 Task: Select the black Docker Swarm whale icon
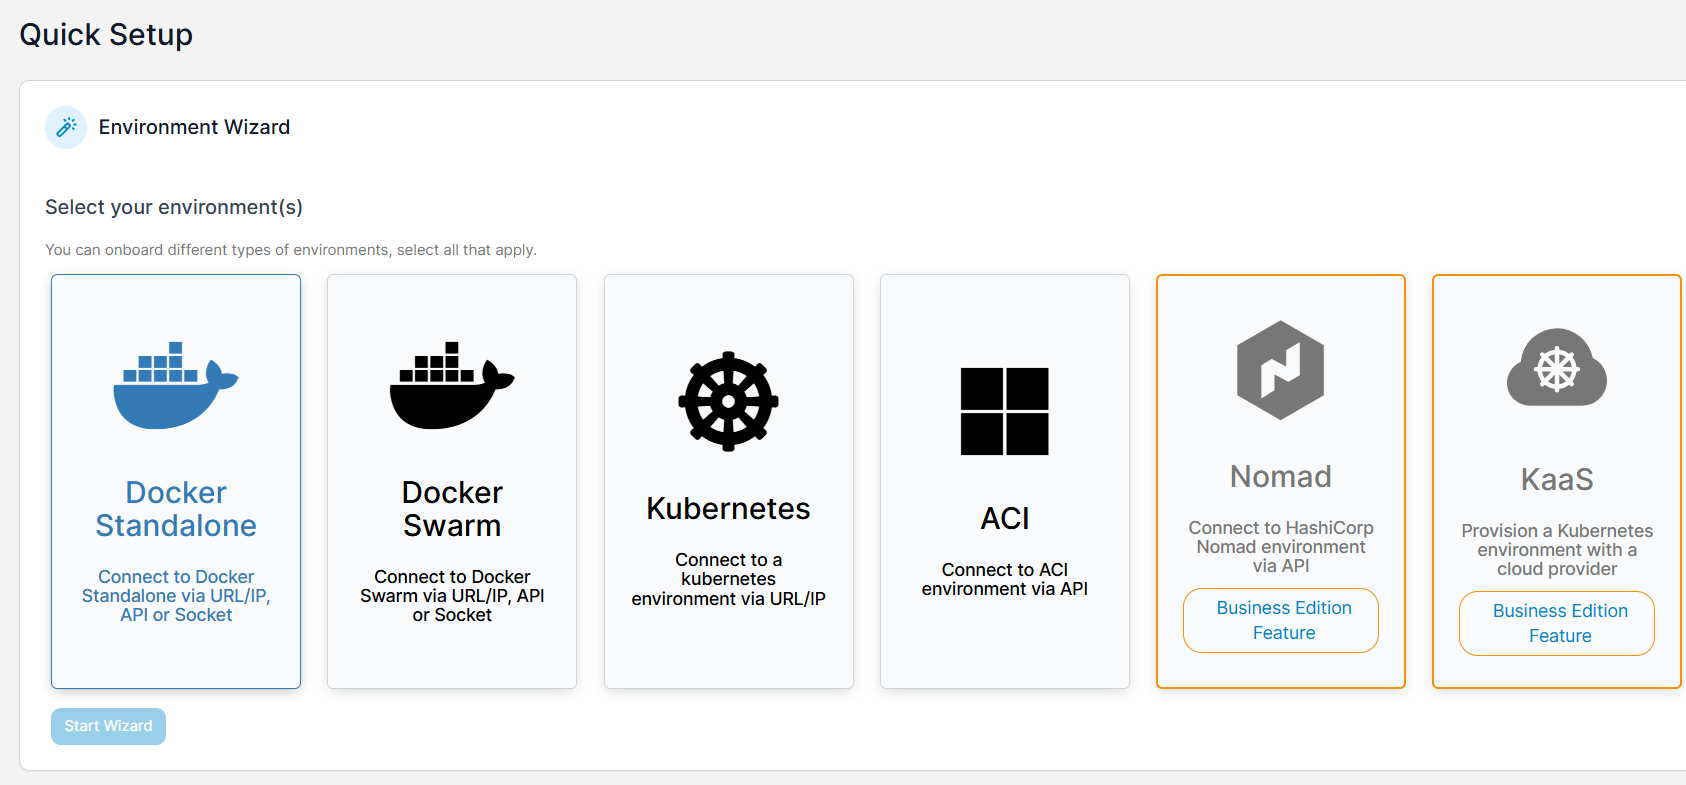coord(452,386)
